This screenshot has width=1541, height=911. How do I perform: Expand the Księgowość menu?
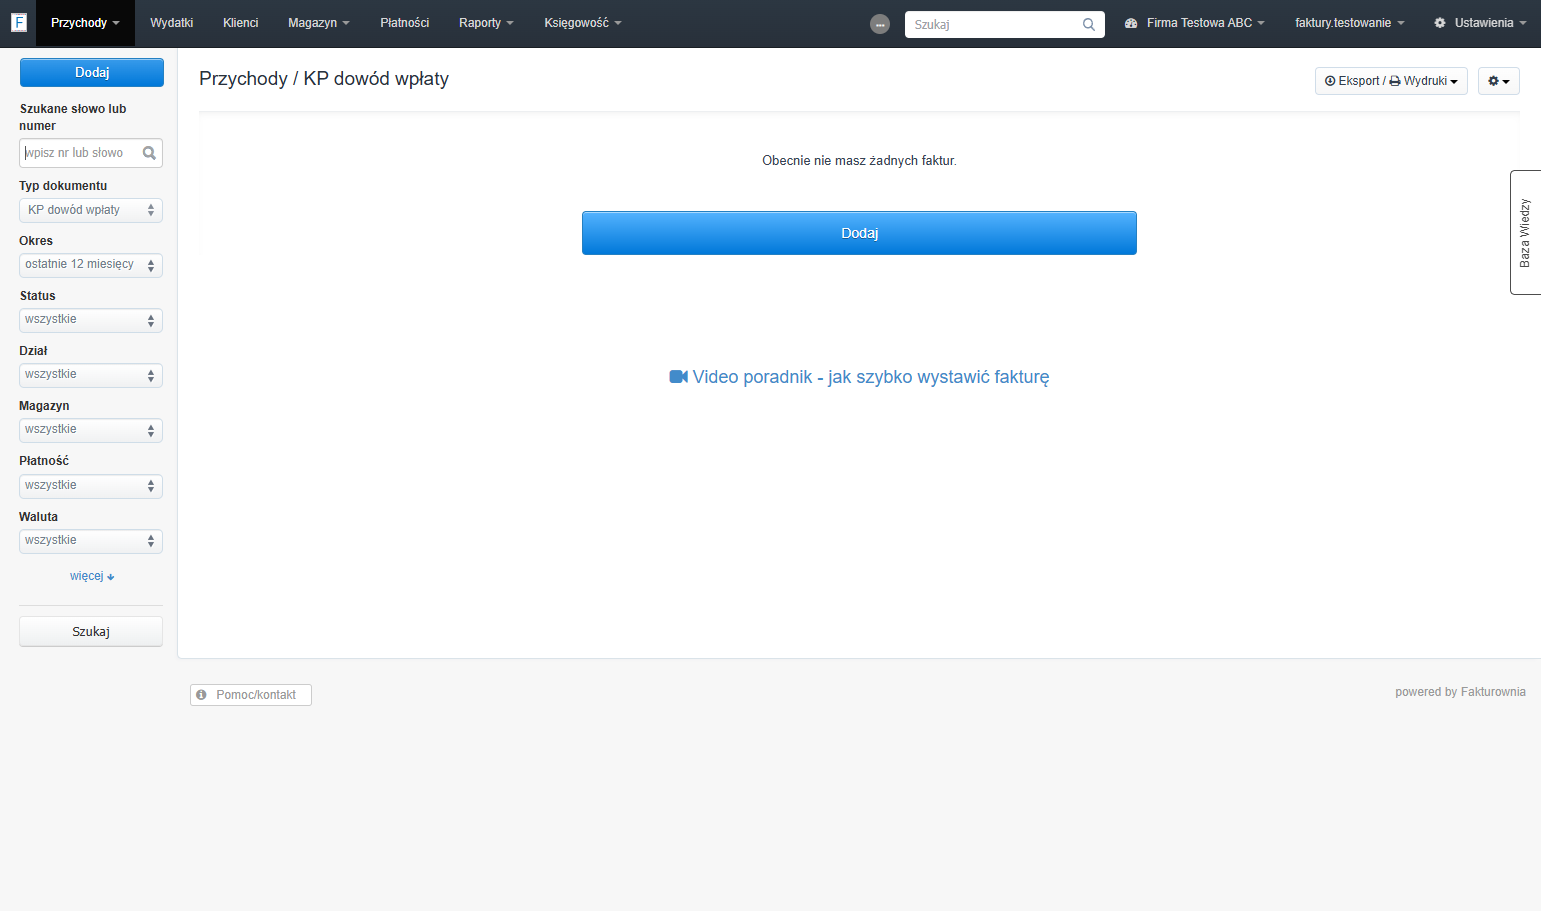[x=583, y=23]
